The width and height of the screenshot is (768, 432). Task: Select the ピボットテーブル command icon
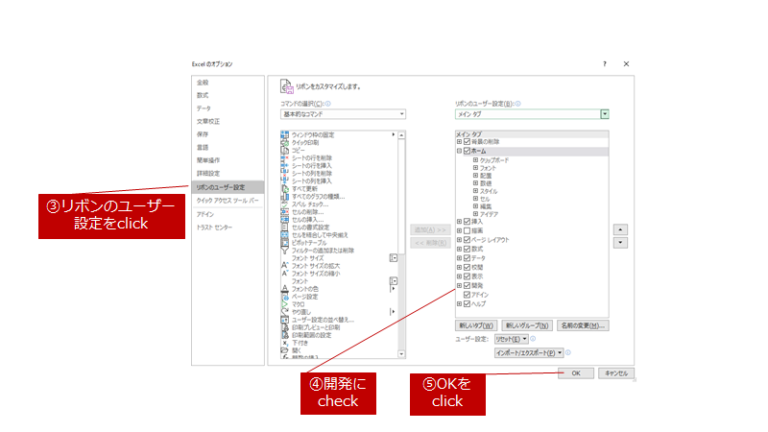click(285, 242)
